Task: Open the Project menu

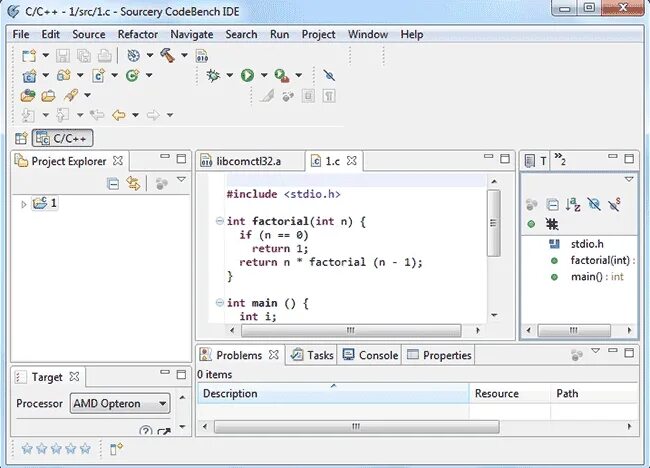Action: (318, 34)
